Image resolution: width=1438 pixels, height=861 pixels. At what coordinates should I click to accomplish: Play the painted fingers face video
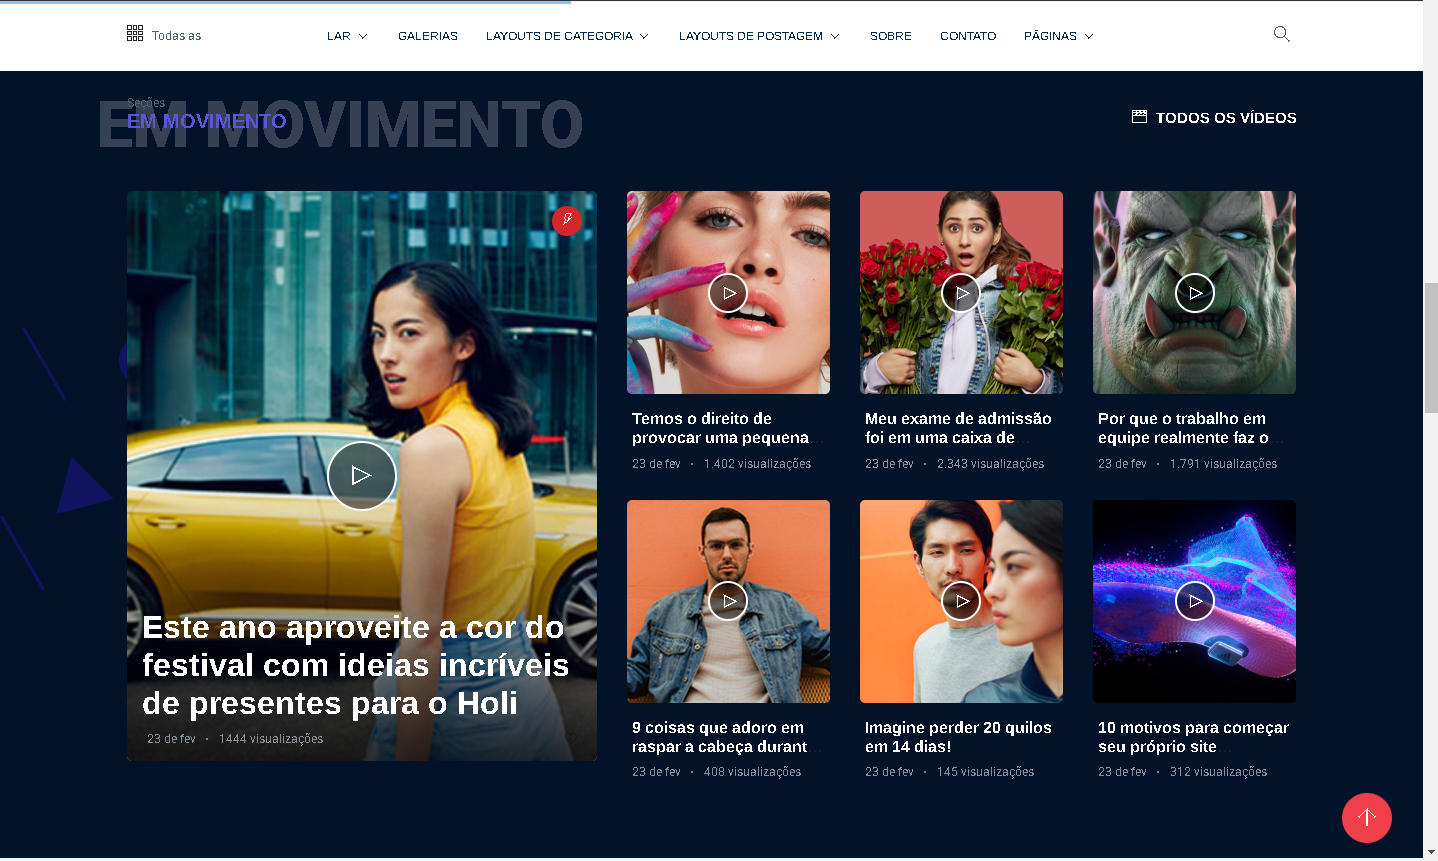[728, 293]
